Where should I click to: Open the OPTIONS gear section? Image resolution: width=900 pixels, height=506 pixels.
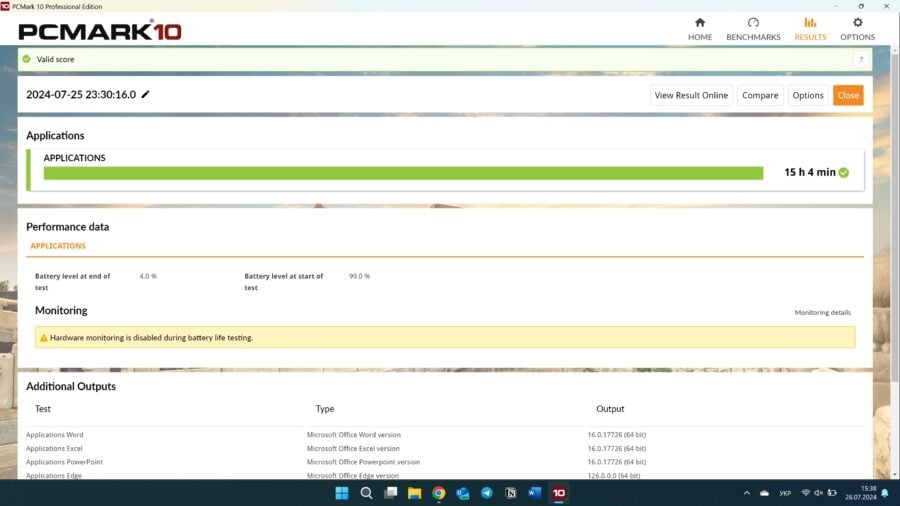click(x=858, y=29)
